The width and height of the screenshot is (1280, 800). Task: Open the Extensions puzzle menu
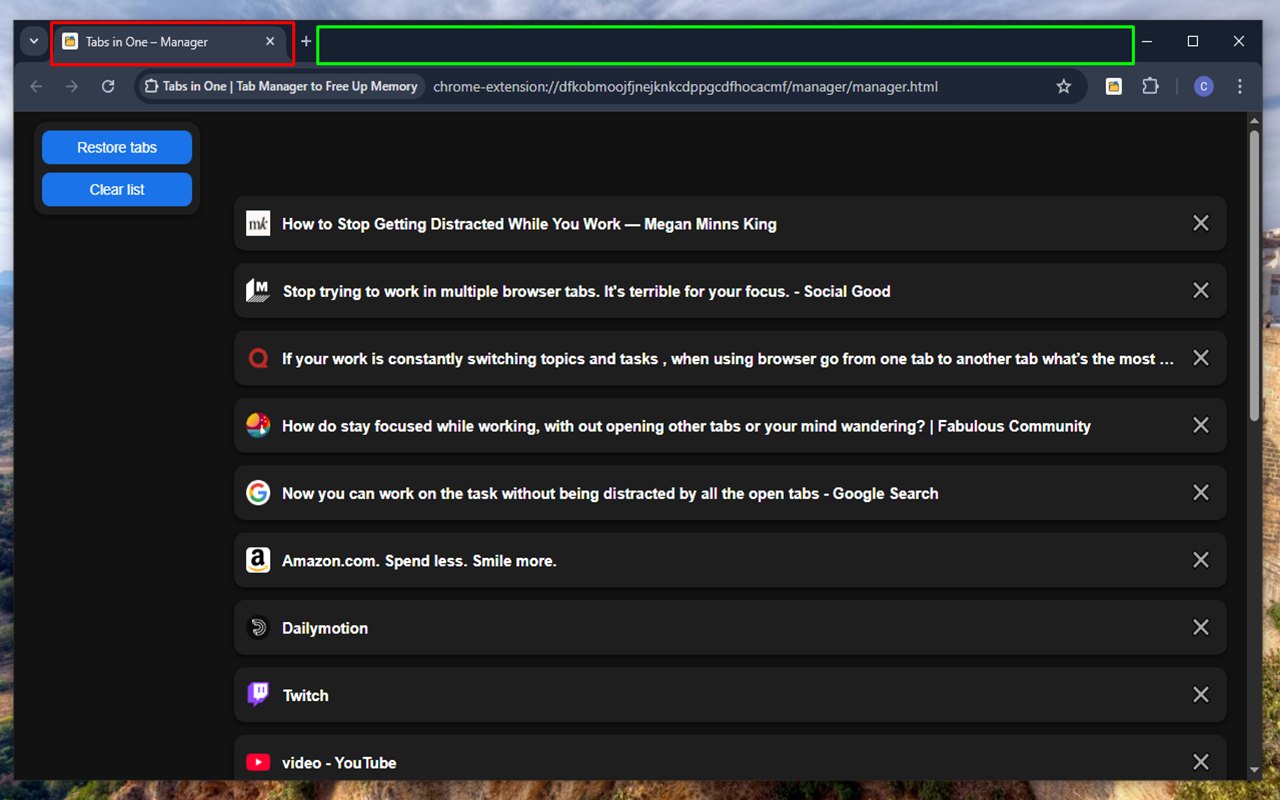(1150, 86)
